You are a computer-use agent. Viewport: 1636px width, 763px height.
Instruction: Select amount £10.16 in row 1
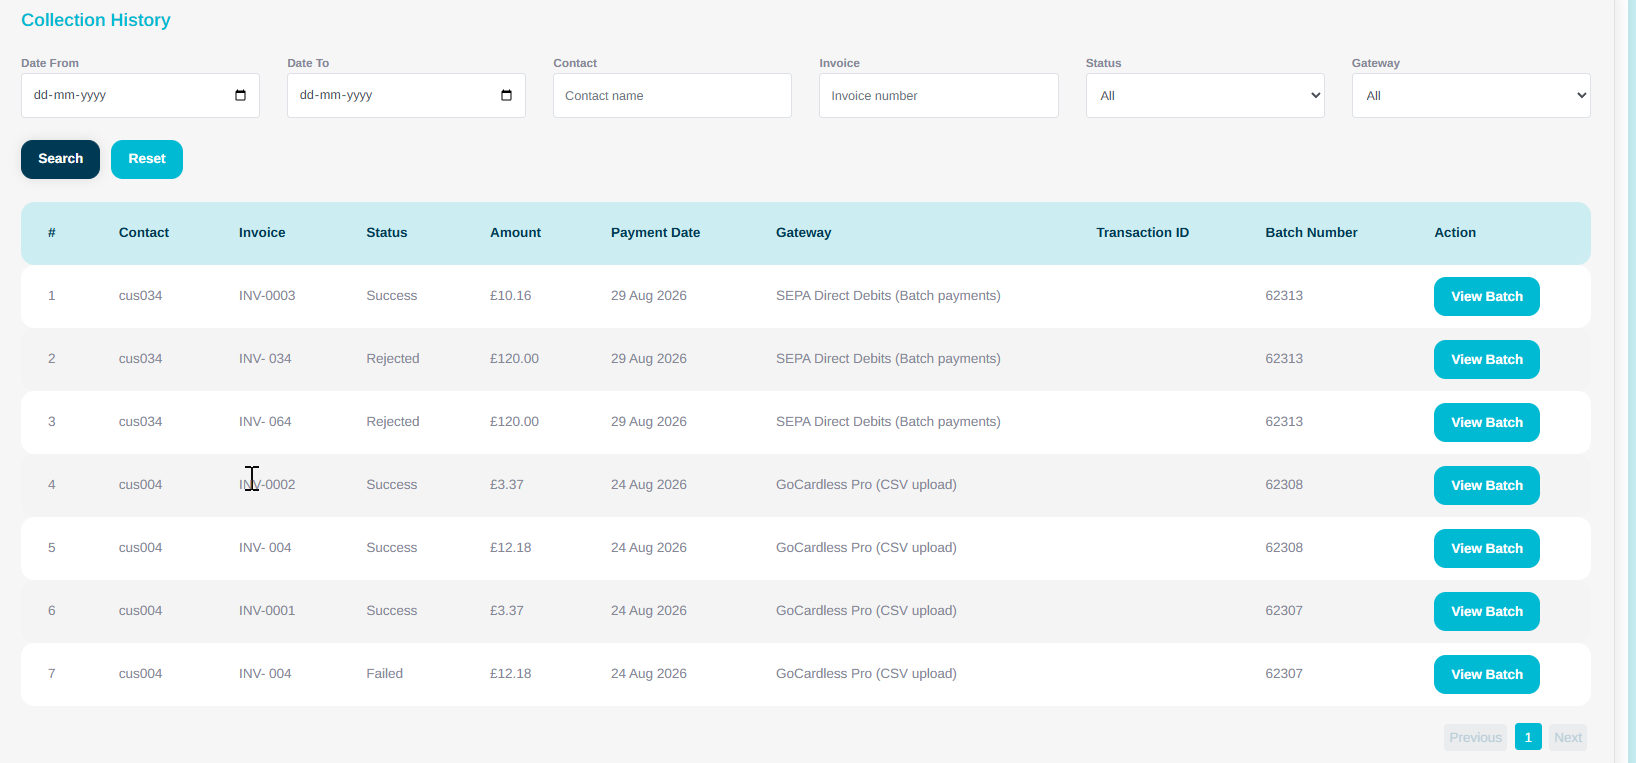(x=510, y=295)
